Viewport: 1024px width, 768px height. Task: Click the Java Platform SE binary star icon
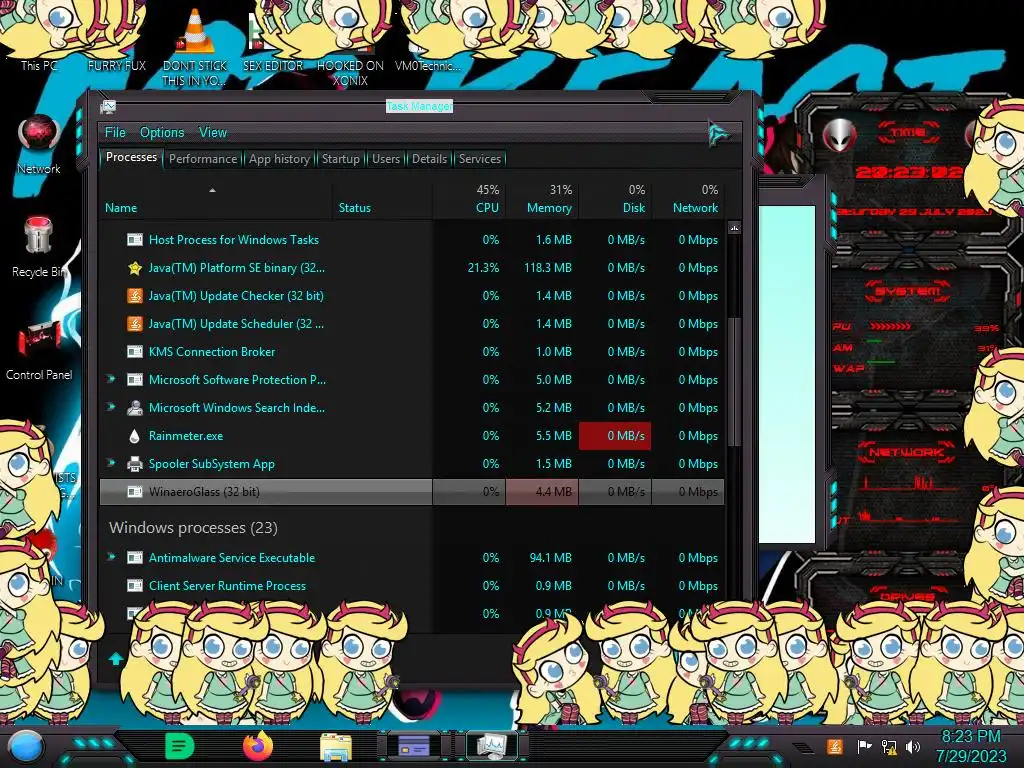(135, 268)
